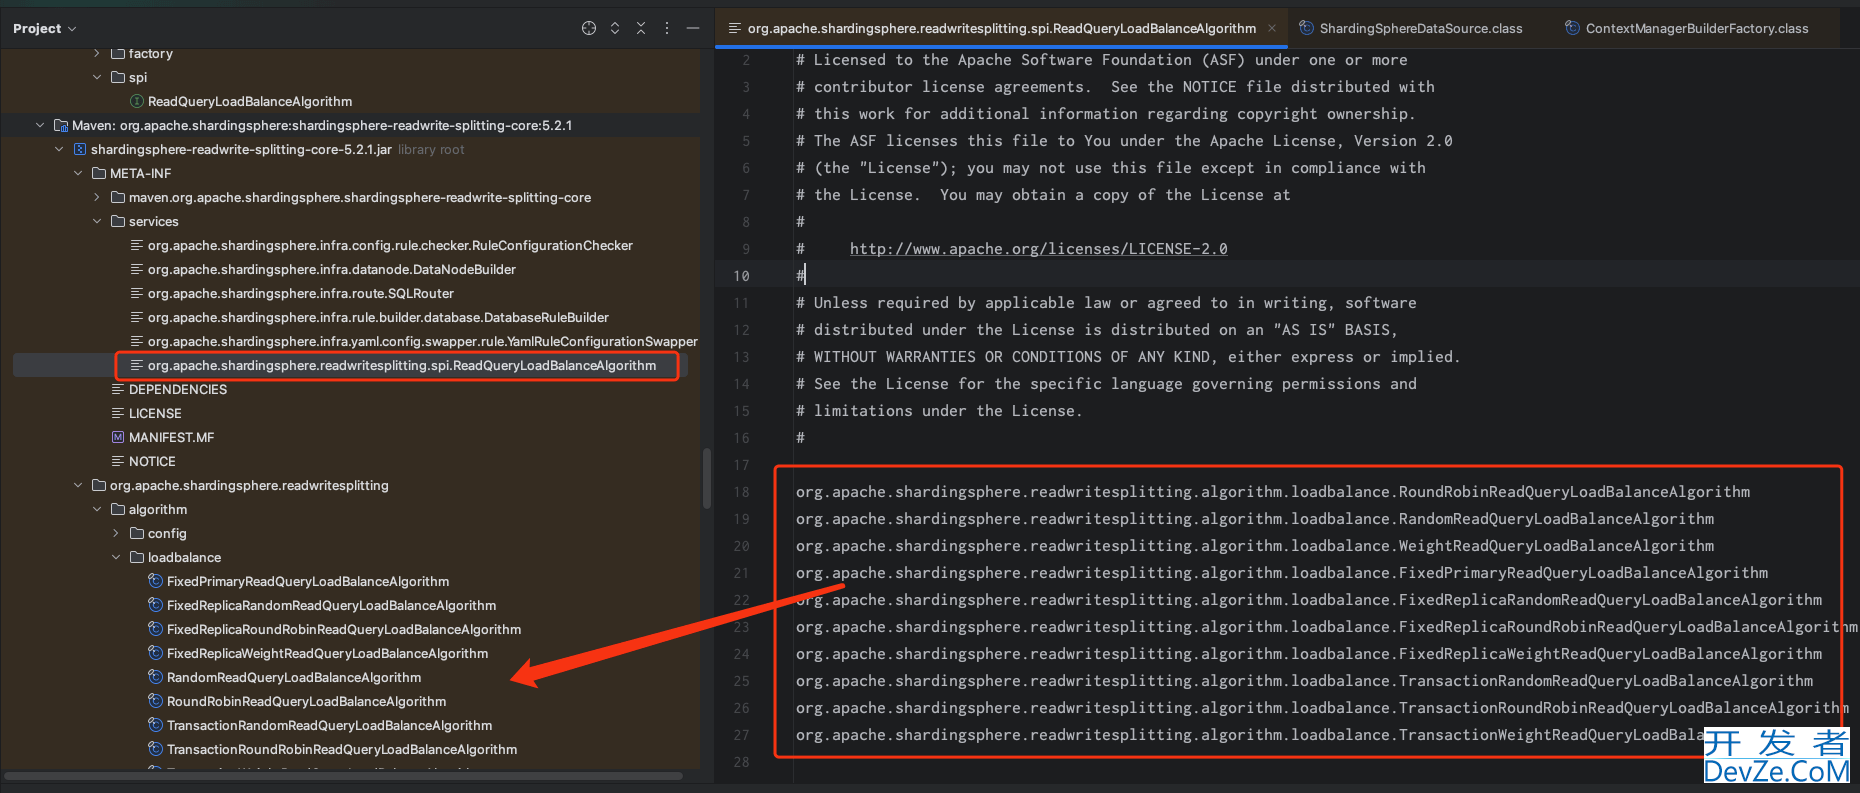The width and height of the screenshot is (1860, 793).
Task: Click the interface icon beside ReadQueryLoadBalanceAlgorithm
Action: 137,101
